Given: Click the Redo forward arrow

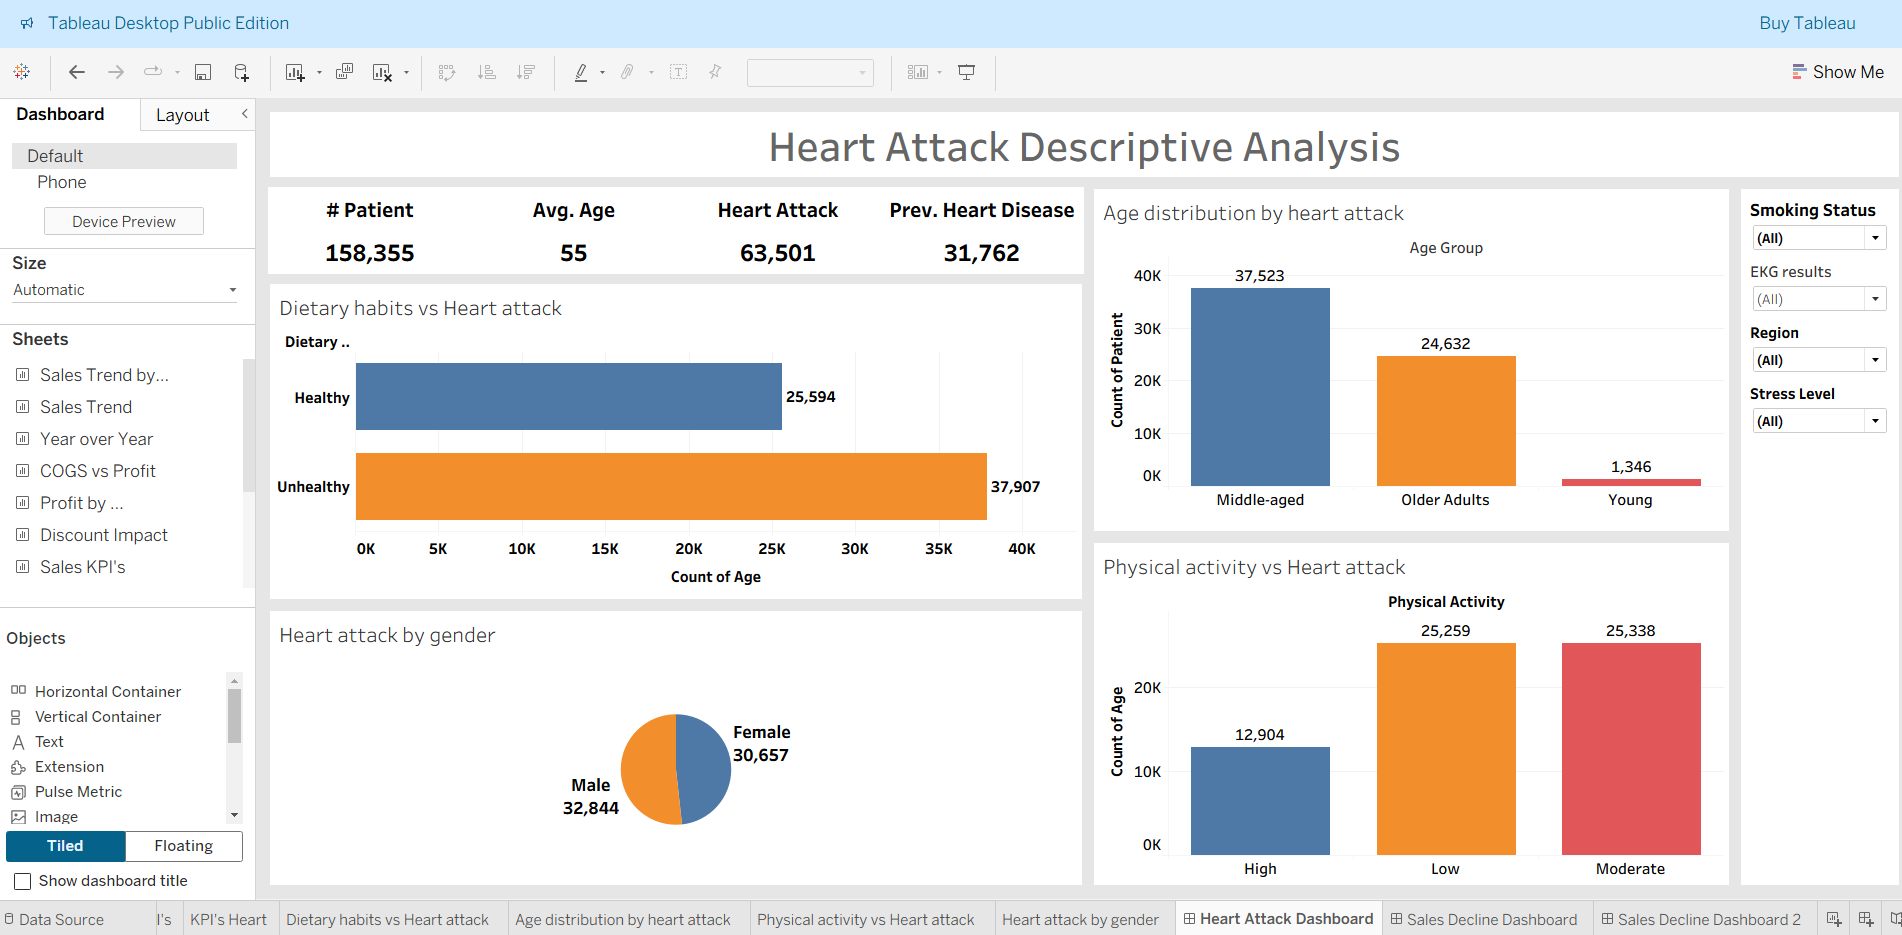Looking at the screenshot, I should [x=116, y=72].
